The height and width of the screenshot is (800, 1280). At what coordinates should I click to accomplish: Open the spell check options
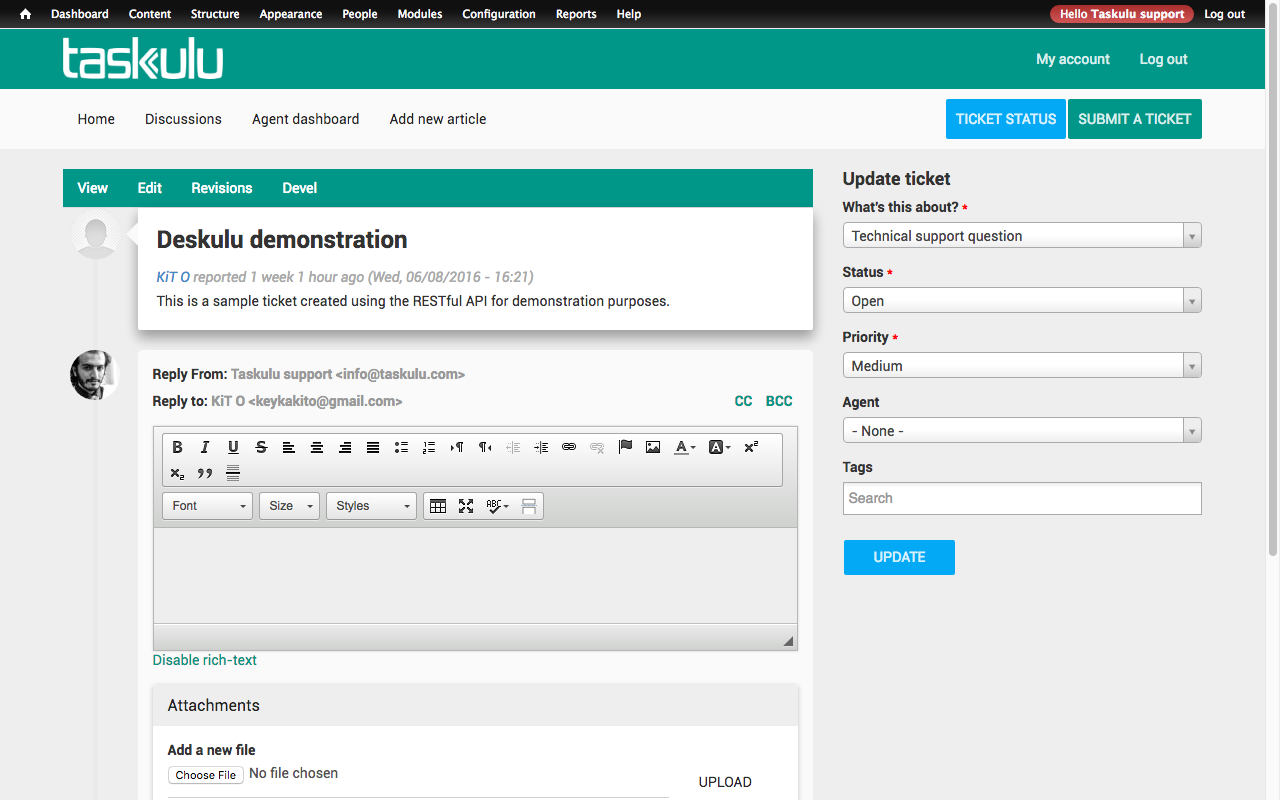[x=497, y=506]
